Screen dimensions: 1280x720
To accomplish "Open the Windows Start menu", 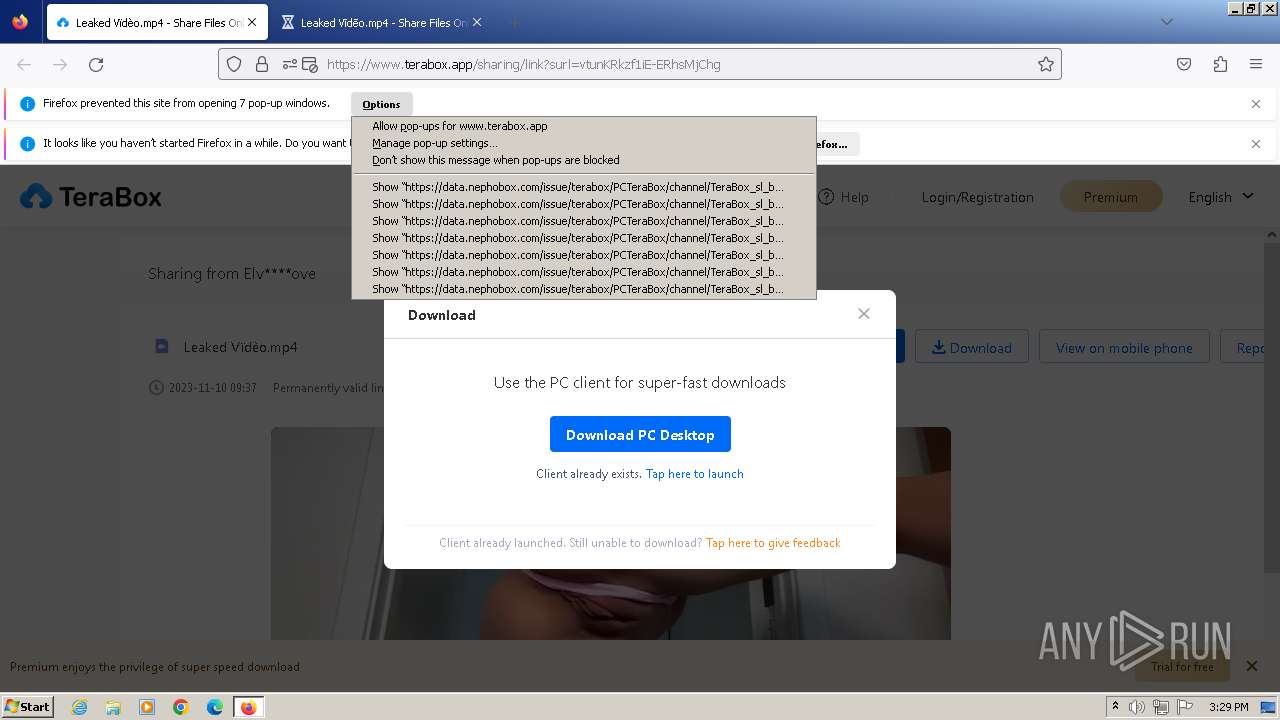I will (x=27, y=706).
